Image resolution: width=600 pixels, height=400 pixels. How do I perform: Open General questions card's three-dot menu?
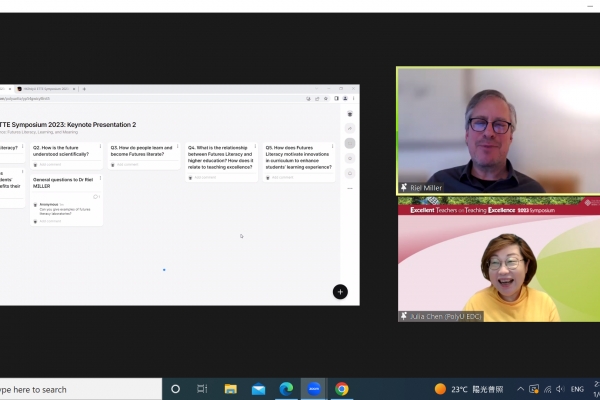point(100,178)
